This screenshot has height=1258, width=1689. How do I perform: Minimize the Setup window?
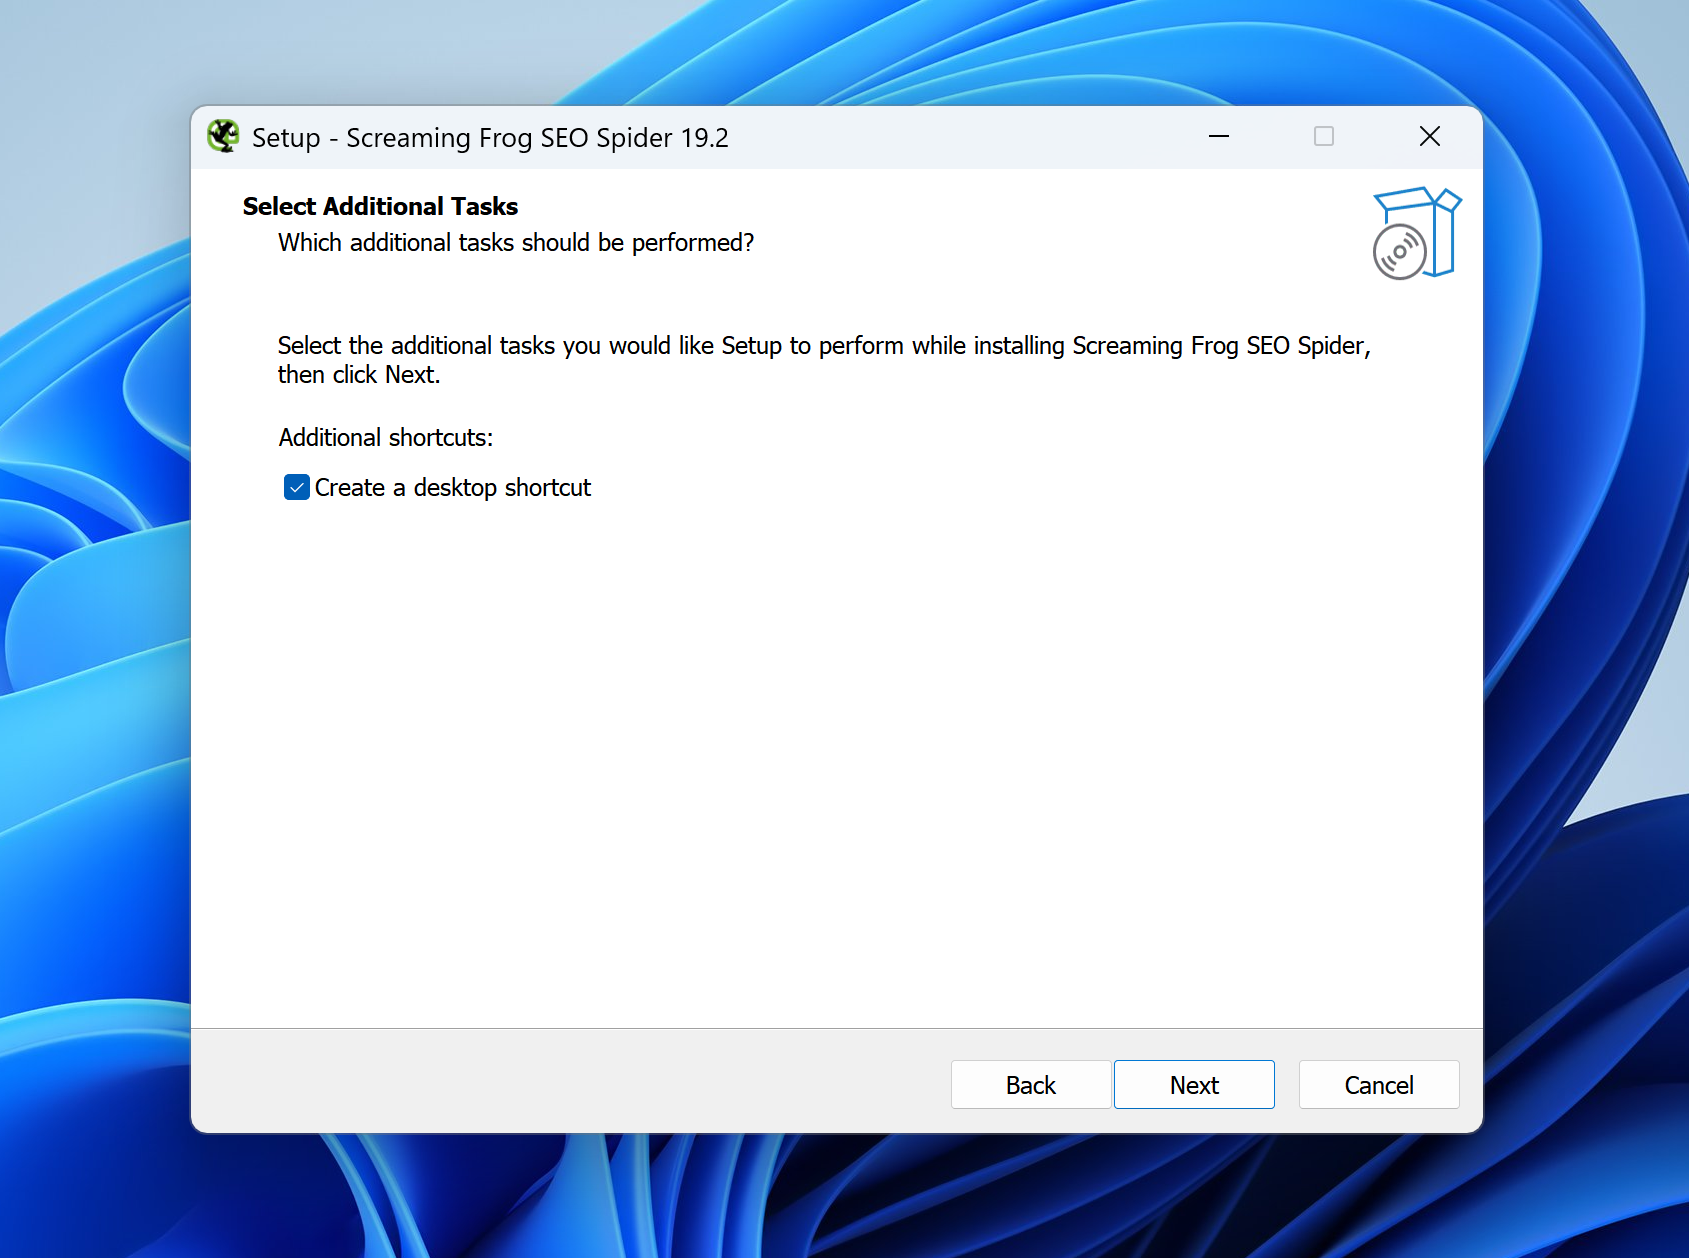[x=1218, y=136]
